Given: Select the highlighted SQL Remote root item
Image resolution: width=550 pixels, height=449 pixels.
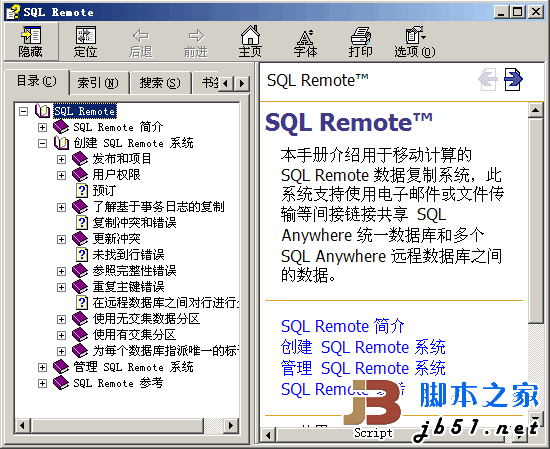Looking at the screenshot, I should [85, 112].
